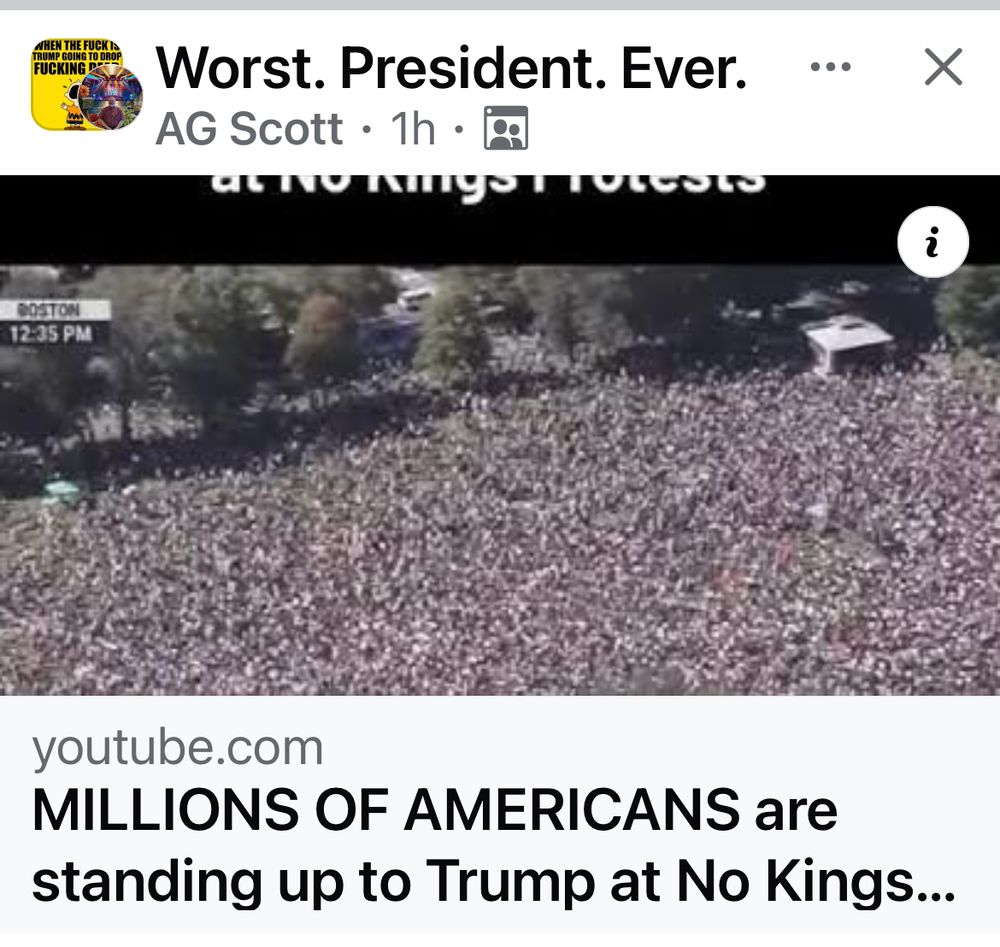Click the cropped 'at No Kings Protests' caption
The height and width of the screenshot is (947, 1000).
[488, 184]
